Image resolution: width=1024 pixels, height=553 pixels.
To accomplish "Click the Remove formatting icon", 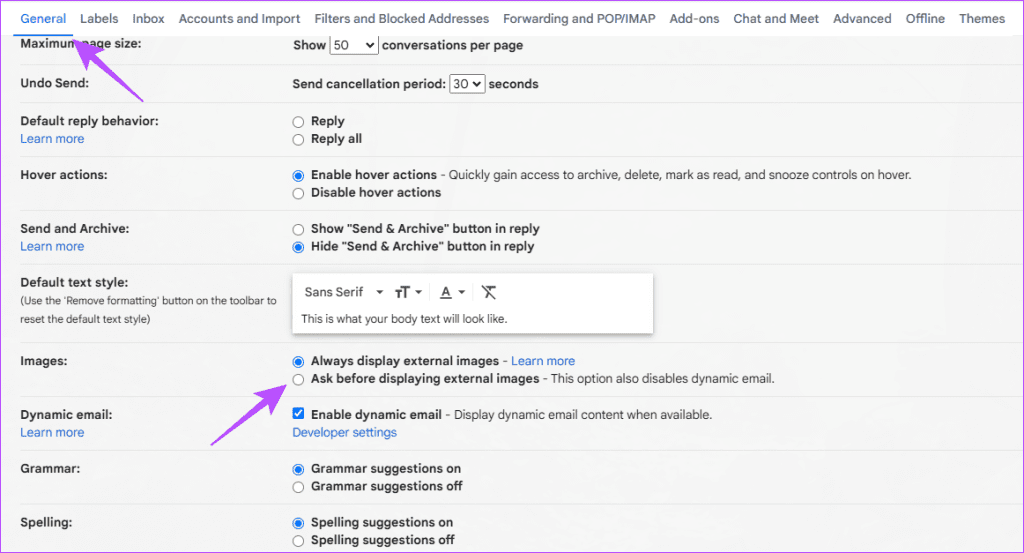I will click(488, 292).
